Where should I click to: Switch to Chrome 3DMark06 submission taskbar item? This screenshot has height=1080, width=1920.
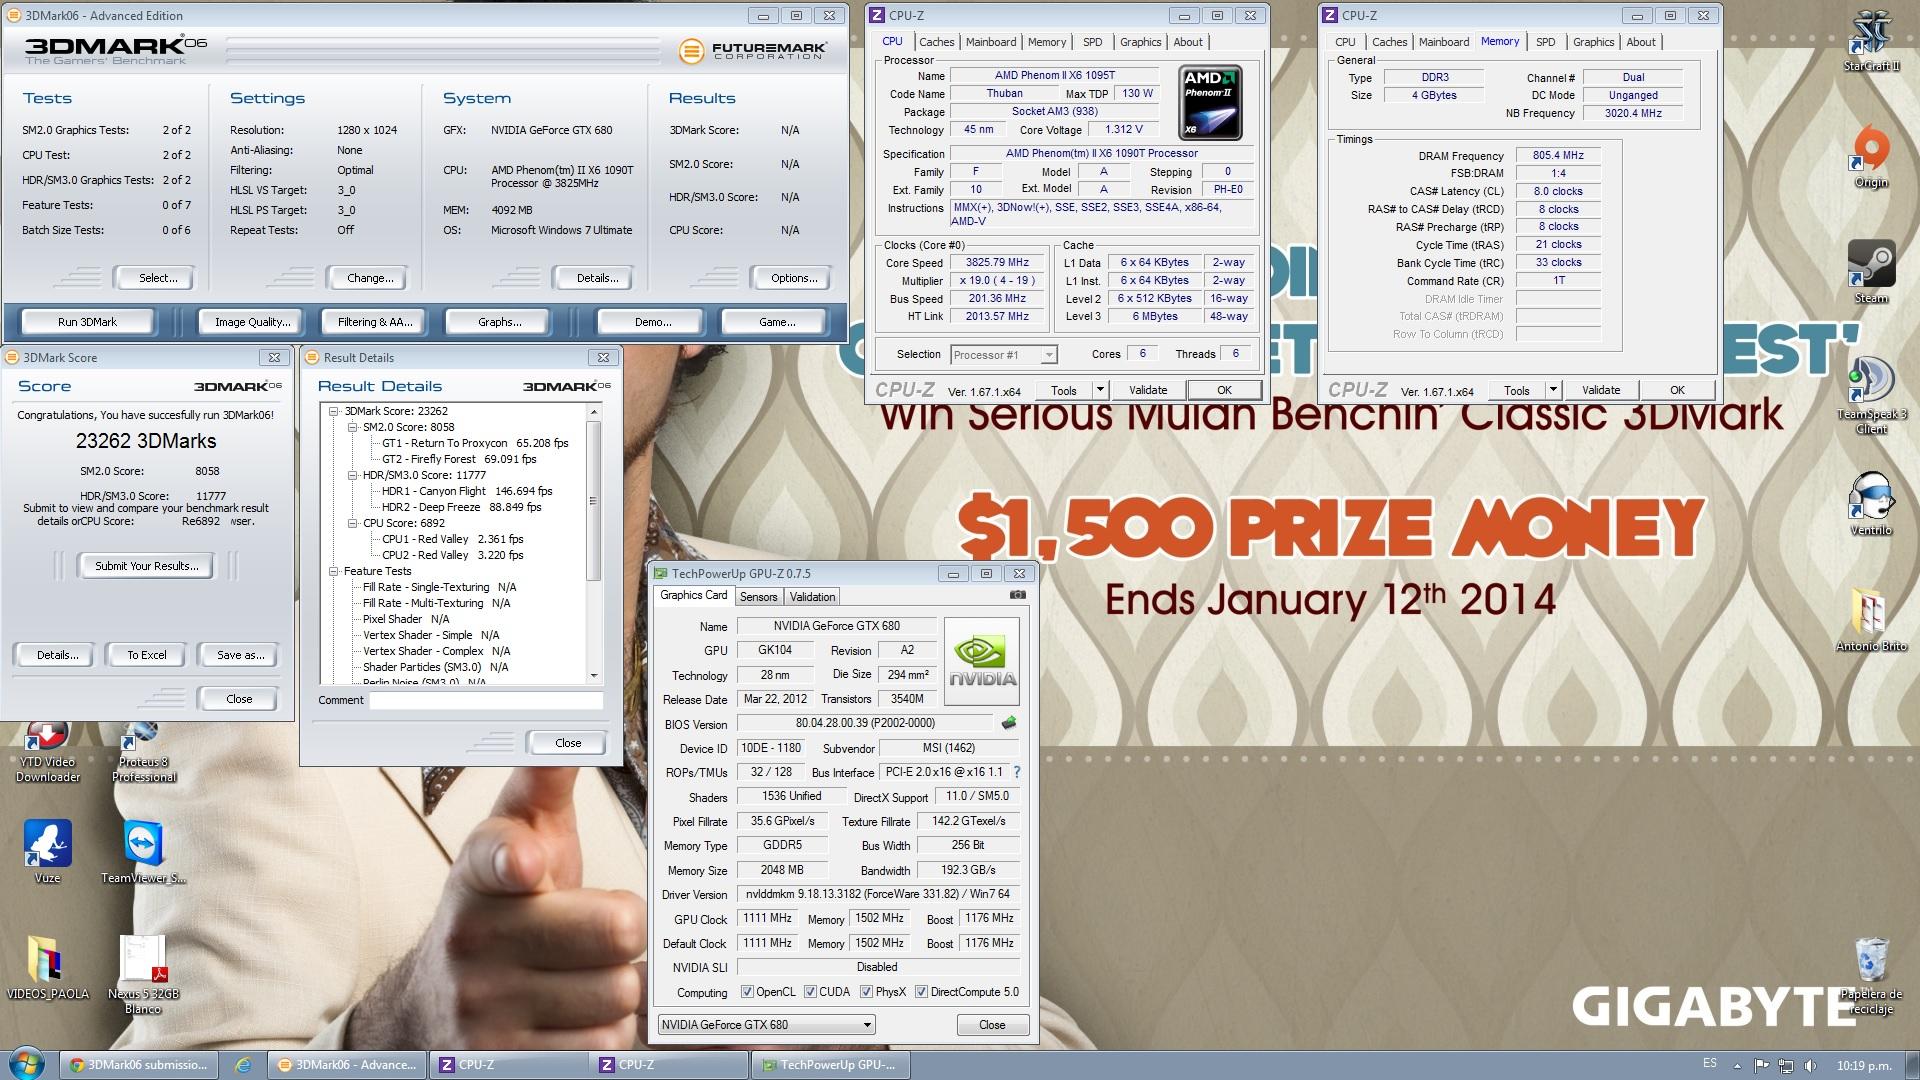138,1065
